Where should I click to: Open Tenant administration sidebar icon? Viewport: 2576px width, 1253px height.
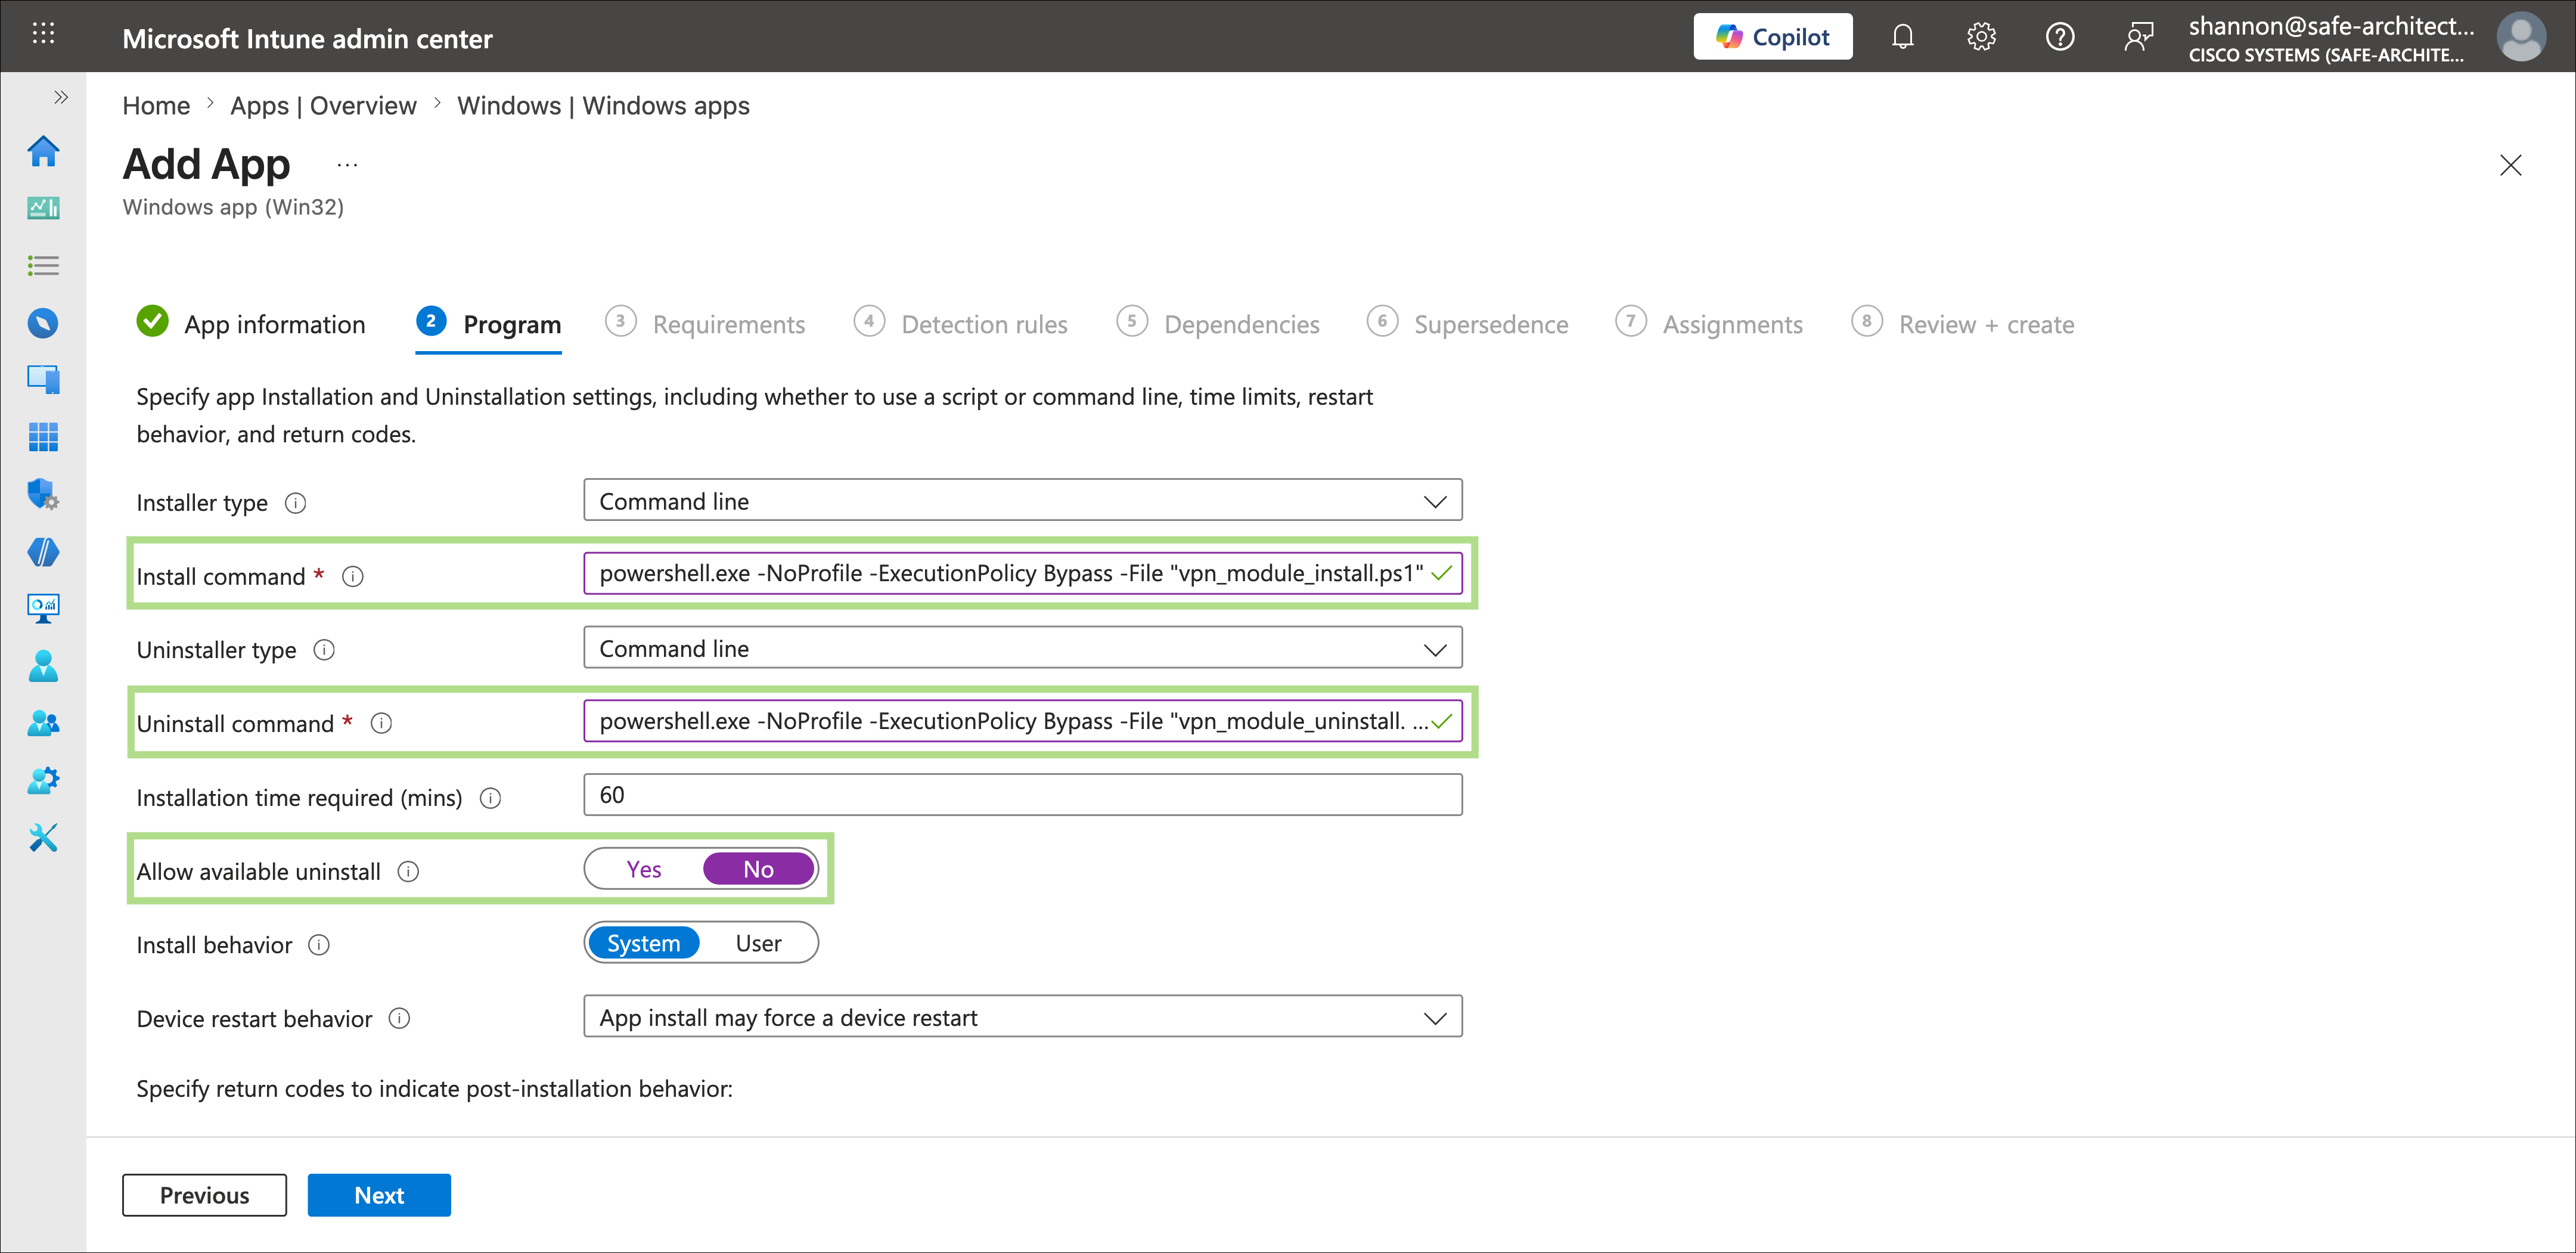point(43,780)
